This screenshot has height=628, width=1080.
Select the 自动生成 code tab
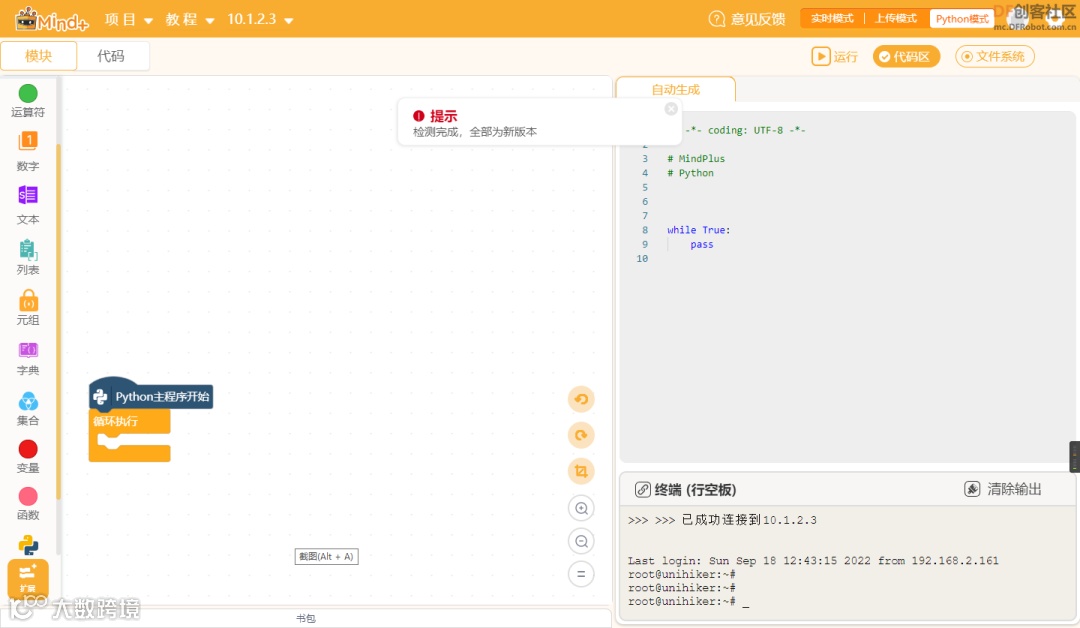(x=675, y=90)
